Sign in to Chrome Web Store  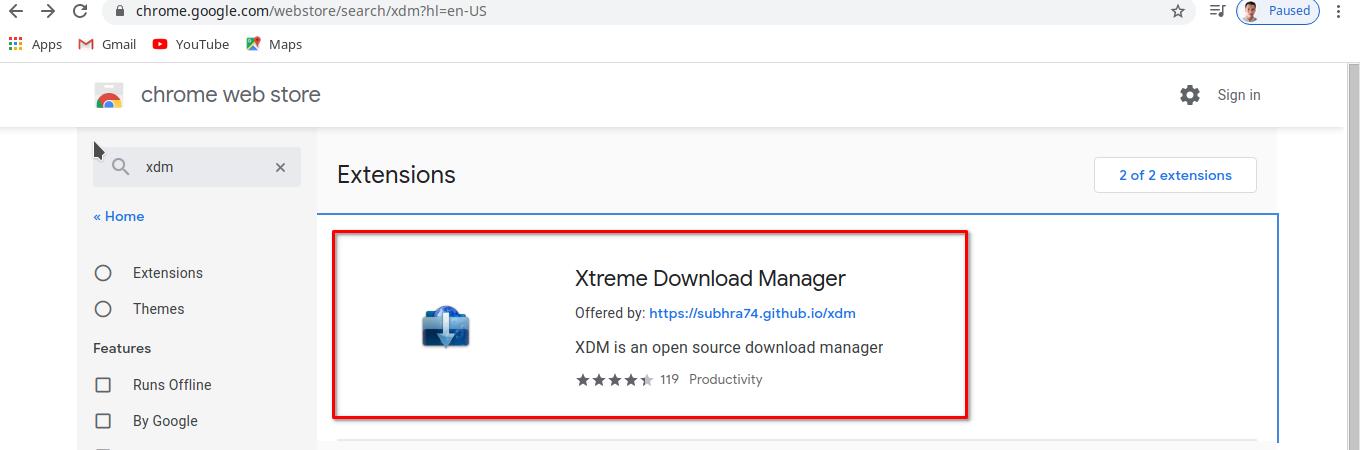tap(1239, 95)
